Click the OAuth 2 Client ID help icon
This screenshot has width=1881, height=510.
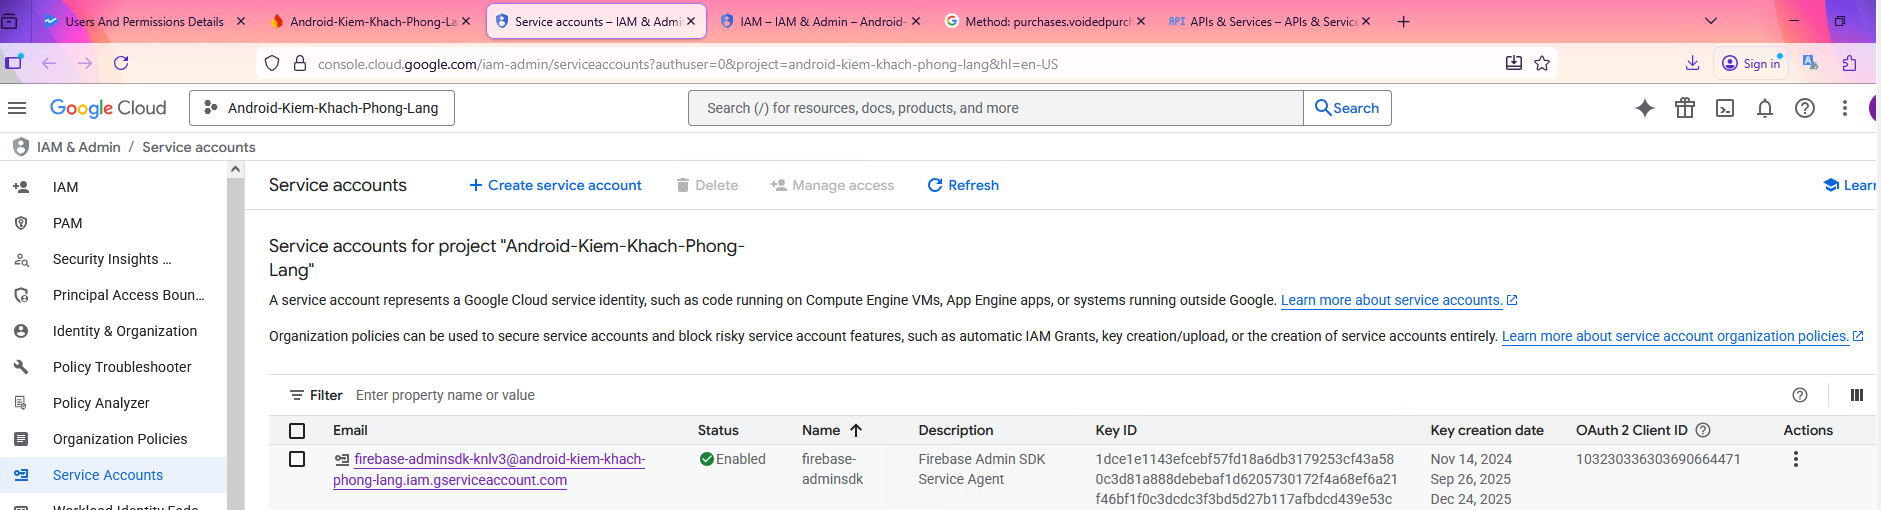(1703, 430)
